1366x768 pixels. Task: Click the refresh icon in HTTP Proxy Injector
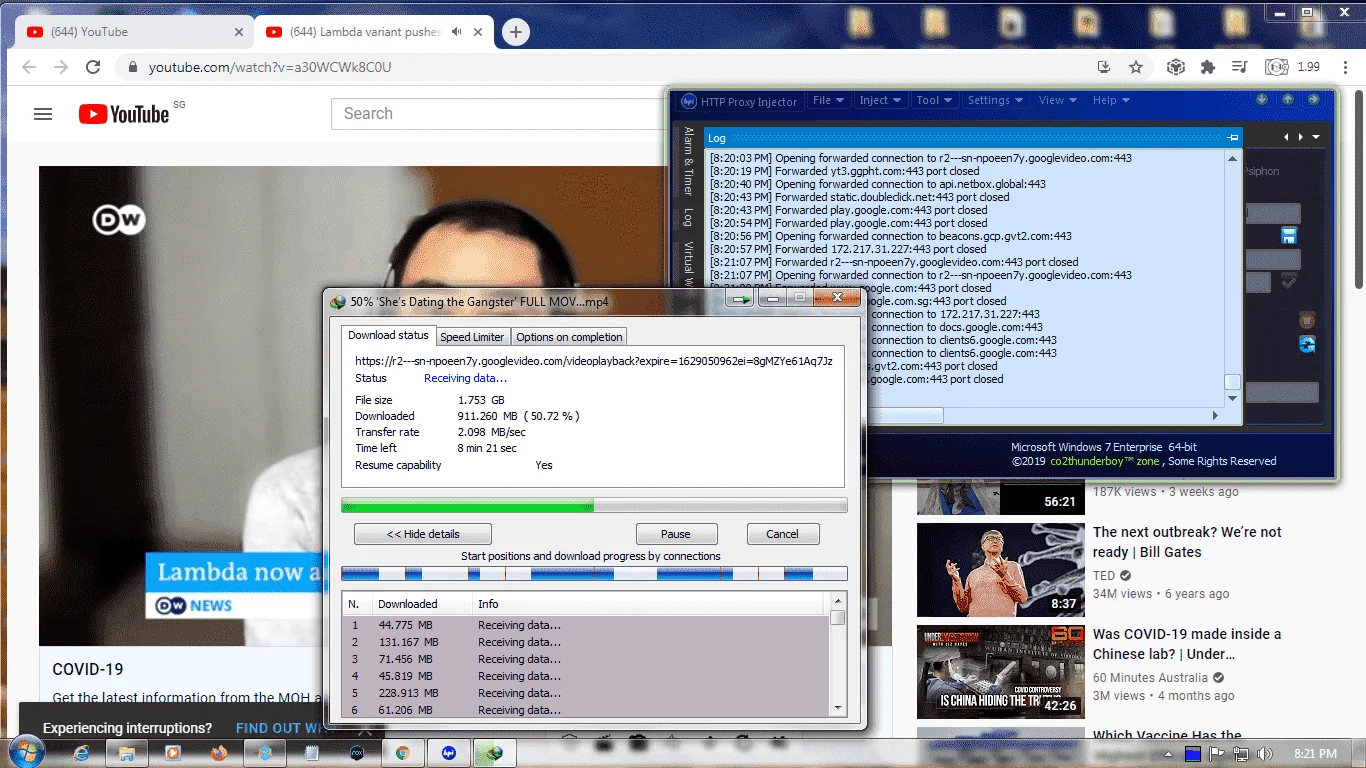(1306, 344)
